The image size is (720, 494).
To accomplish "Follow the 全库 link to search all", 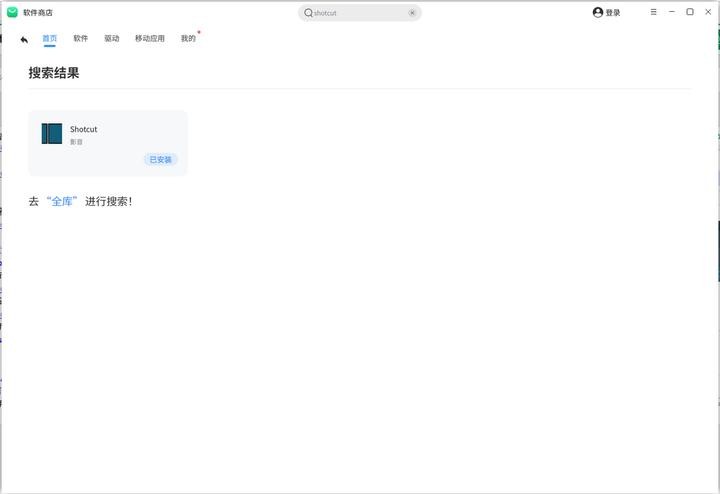I will coord(62,201).
